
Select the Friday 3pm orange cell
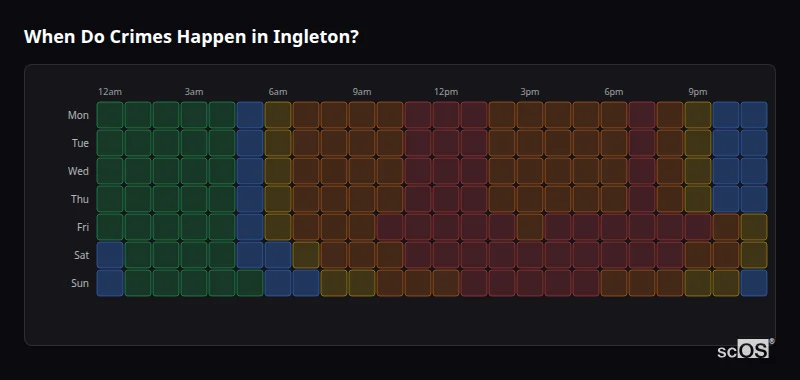pyautogui.click(x=530, y=227)
